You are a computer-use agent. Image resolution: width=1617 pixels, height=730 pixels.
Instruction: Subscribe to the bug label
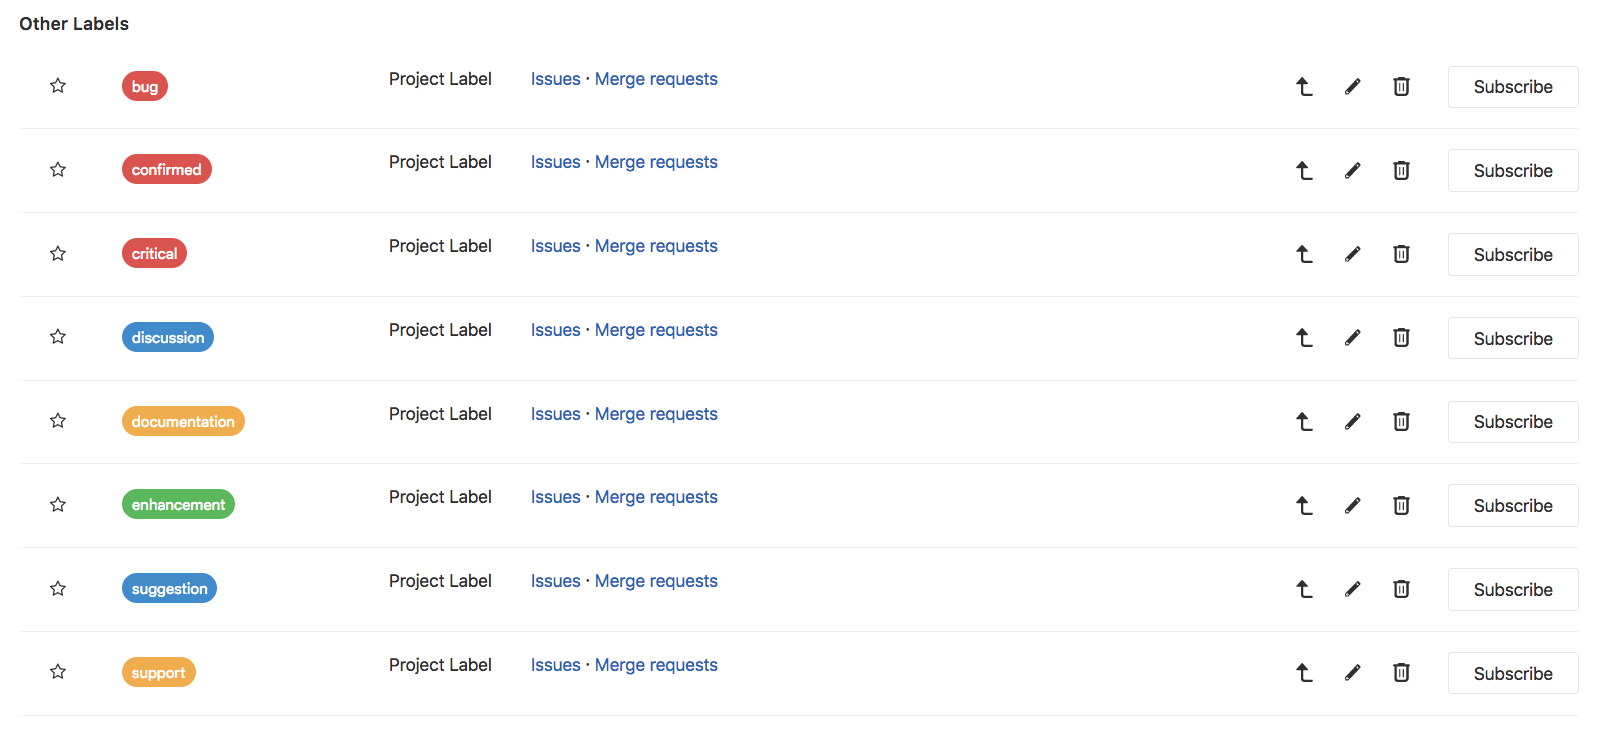(1513, 86)
